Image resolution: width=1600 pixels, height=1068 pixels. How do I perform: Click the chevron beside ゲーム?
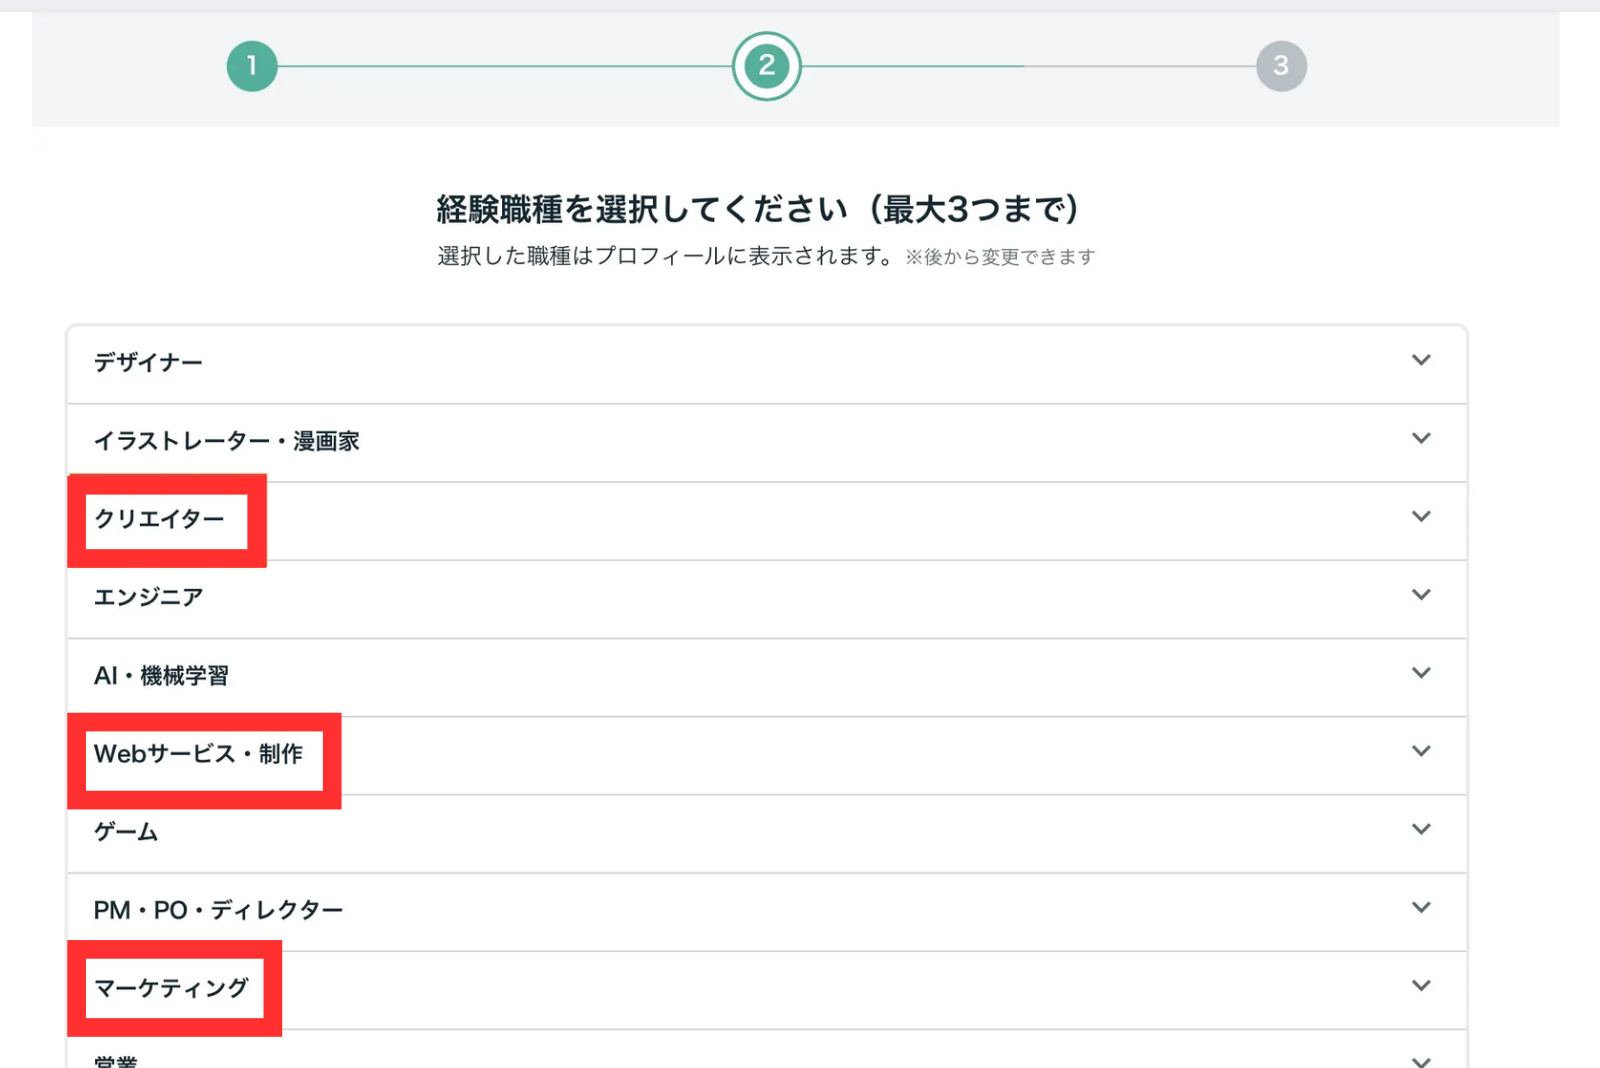pyautogui.click(x=1421, y=829)
